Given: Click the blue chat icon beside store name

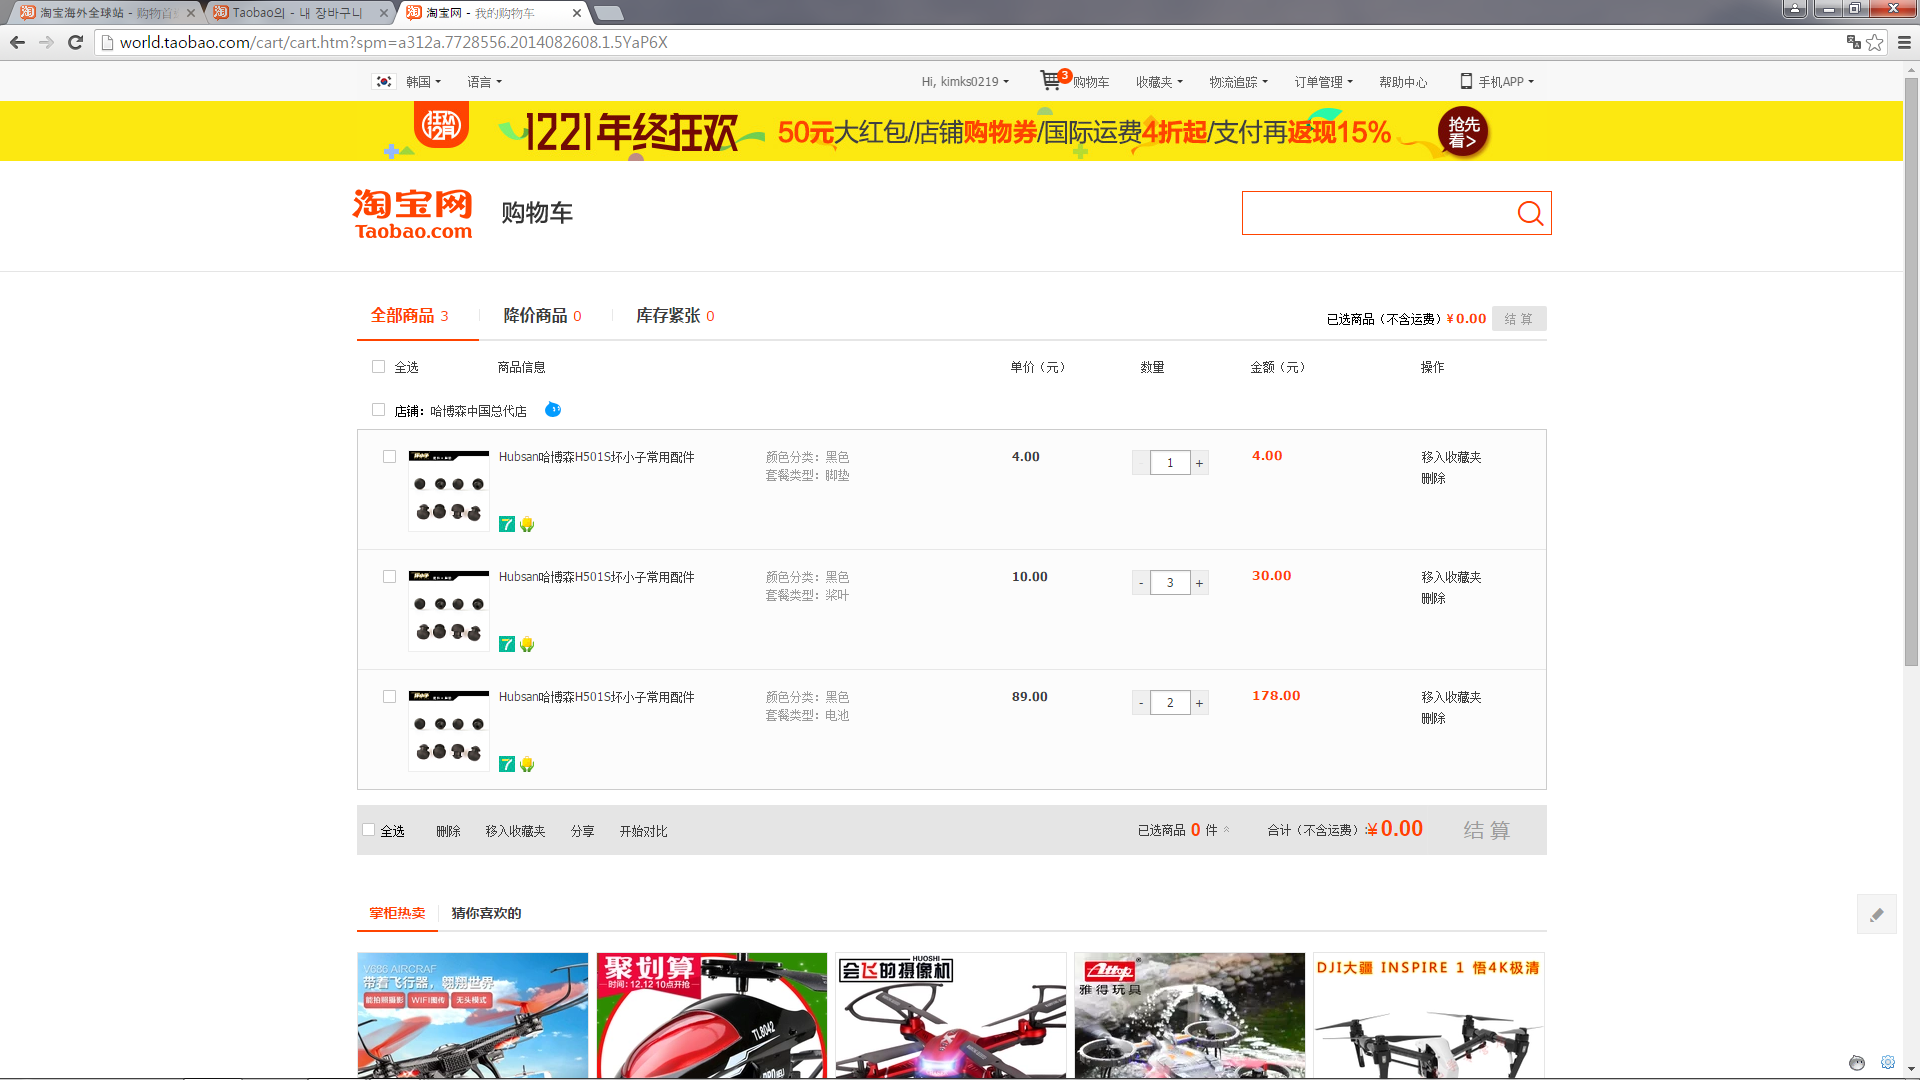Looking at the screenshot, I should pos(553,410).
